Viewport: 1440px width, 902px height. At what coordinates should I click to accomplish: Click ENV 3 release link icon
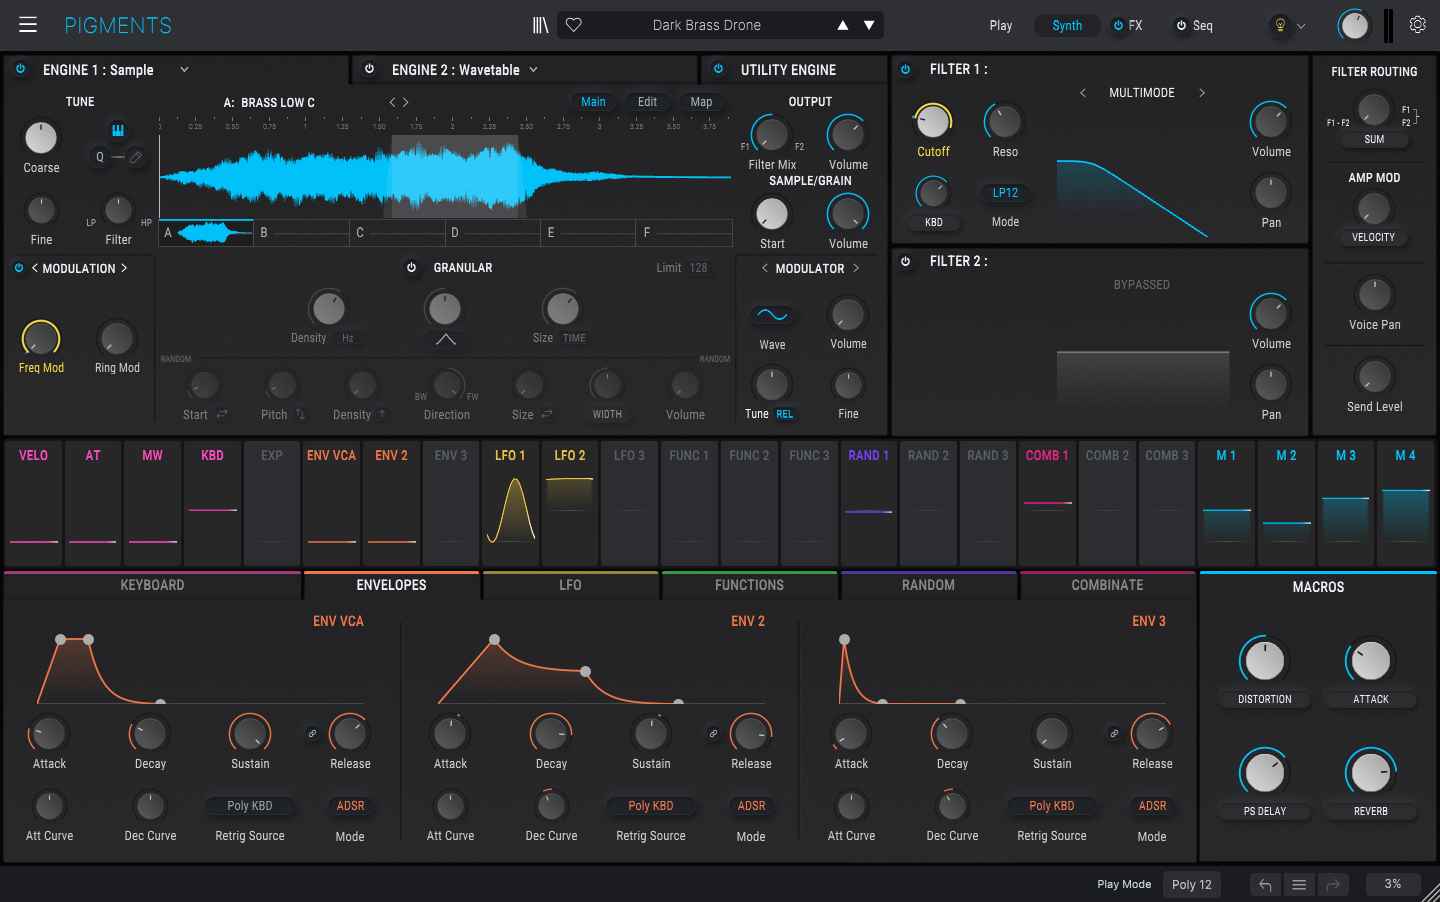pos(1114,734)
